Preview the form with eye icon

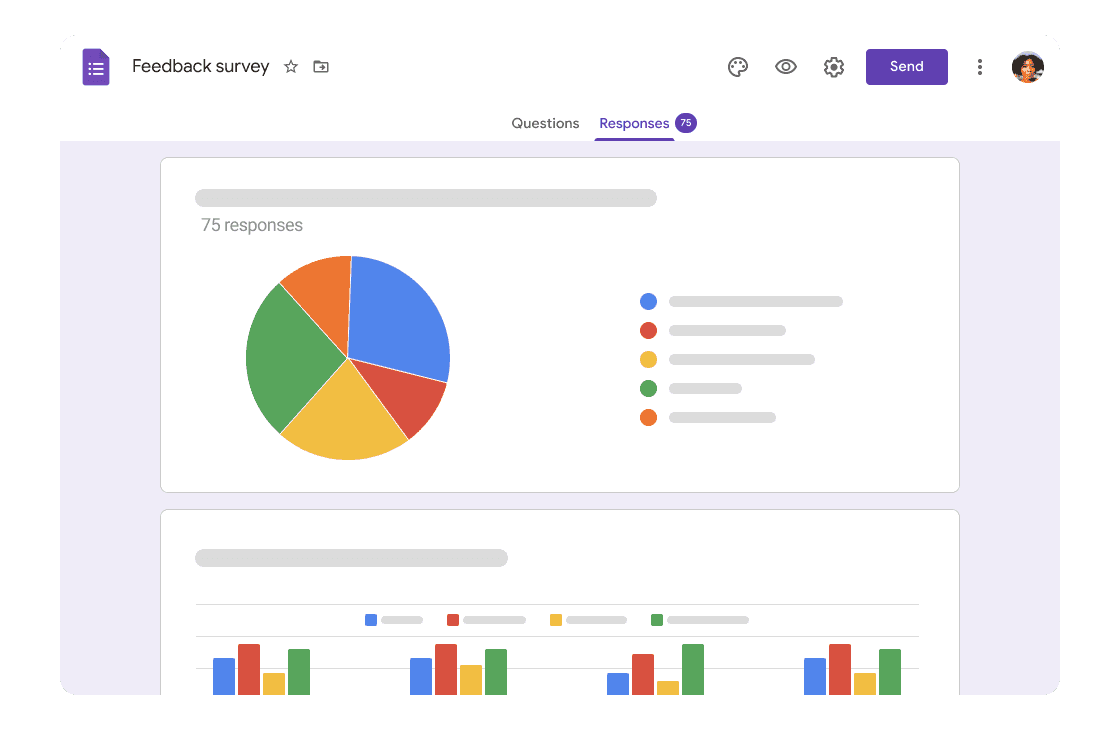[x=786, y=67]
